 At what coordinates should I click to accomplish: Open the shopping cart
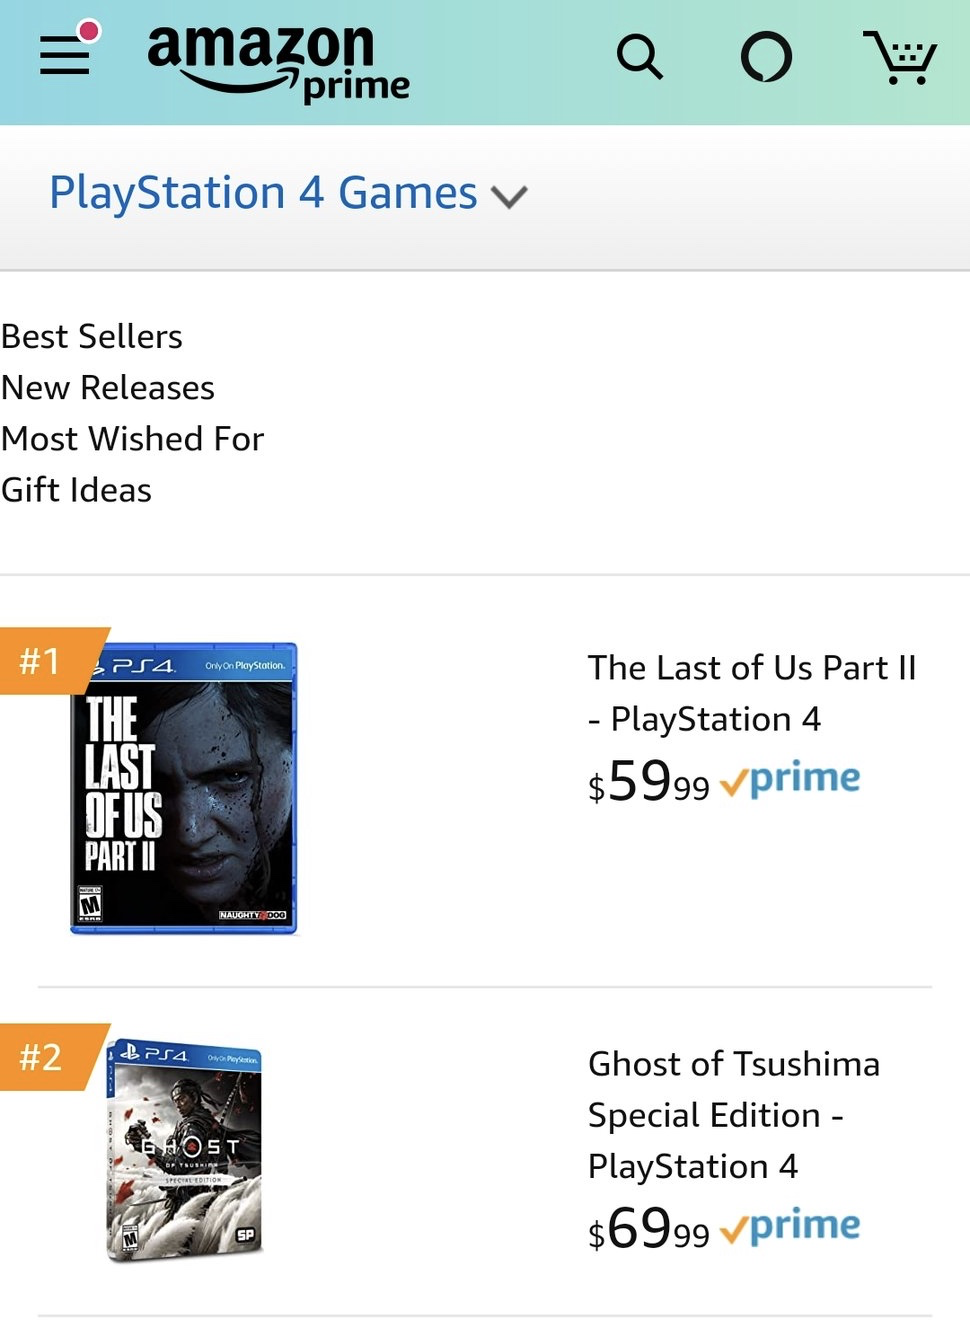[x=900, y=57]
